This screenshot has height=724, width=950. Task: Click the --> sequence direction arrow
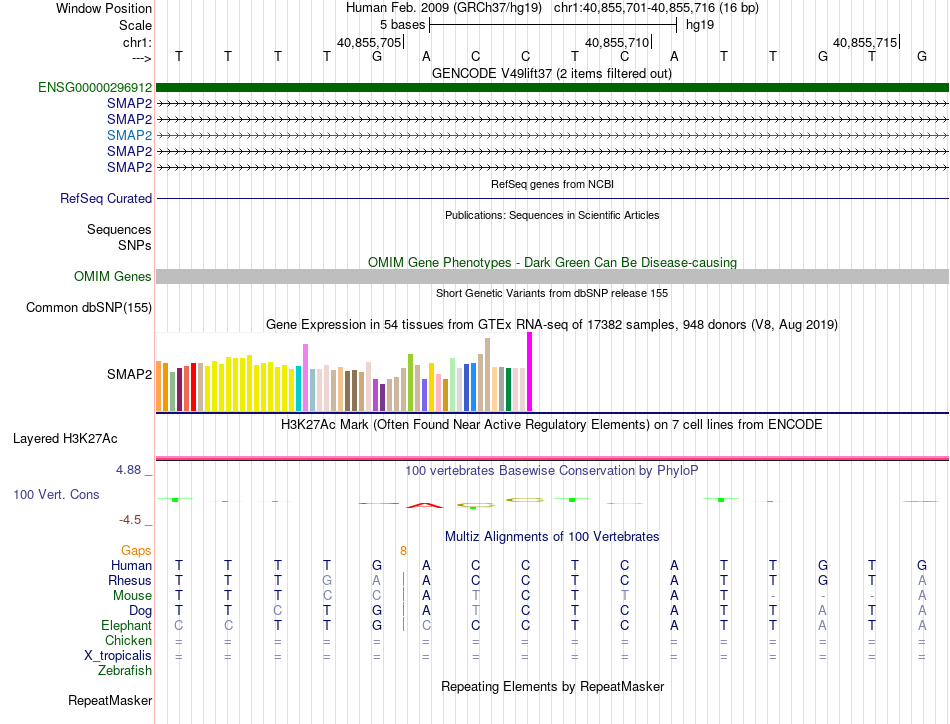click(x=141, y=58)
